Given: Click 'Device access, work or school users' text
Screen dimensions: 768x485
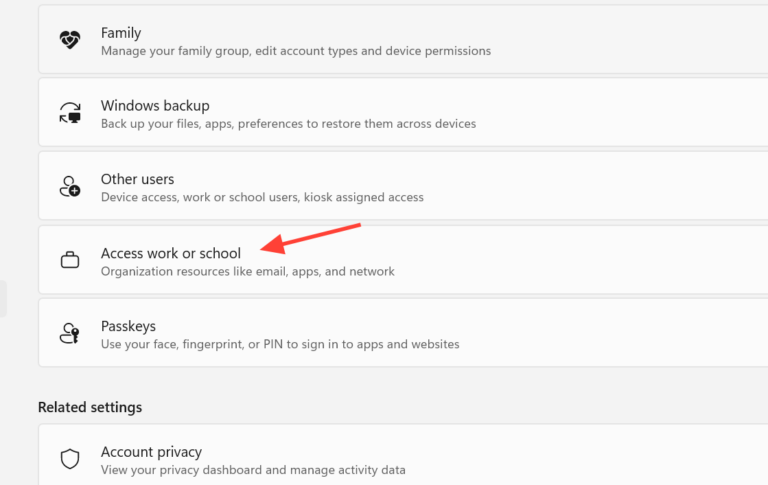Looking at the screenshot, I should pyautogui.click(x=262, y=197).
